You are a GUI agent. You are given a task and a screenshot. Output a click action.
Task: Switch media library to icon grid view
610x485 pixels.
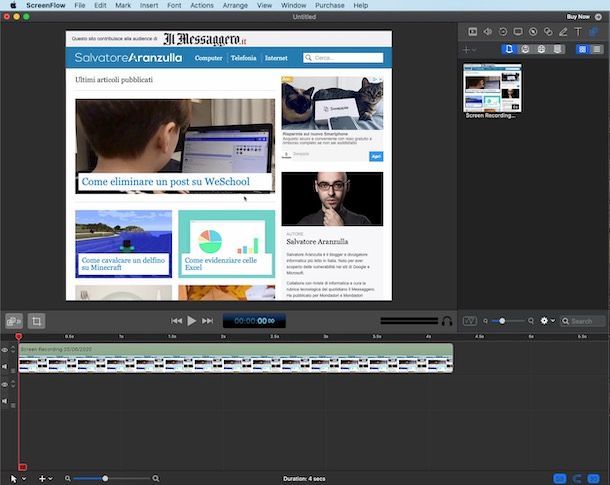[582, 49]
